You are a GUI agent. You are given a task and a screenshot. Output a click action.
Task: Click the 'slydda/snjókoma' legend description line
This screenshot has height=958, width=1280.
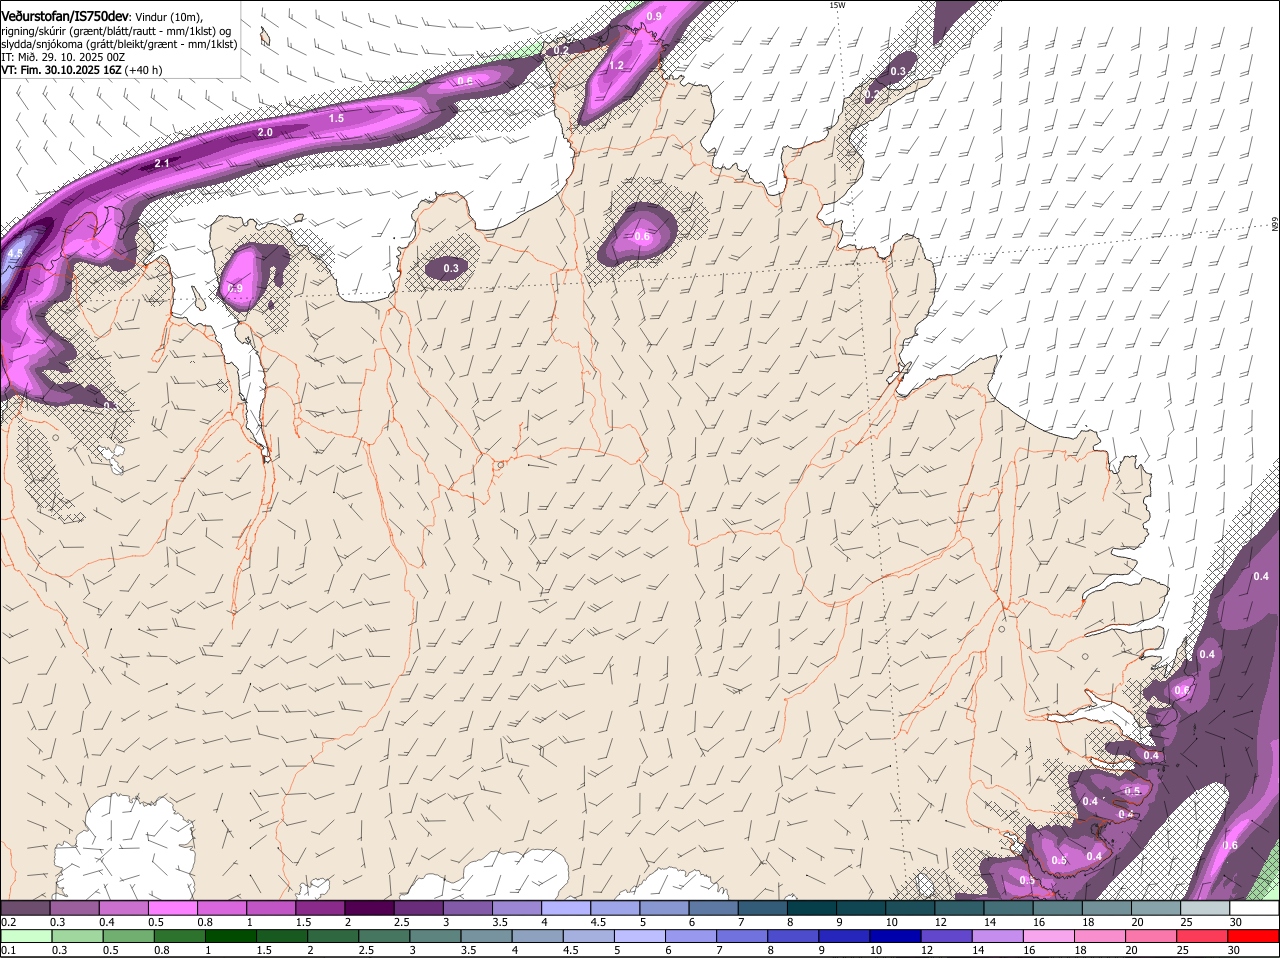119,44
